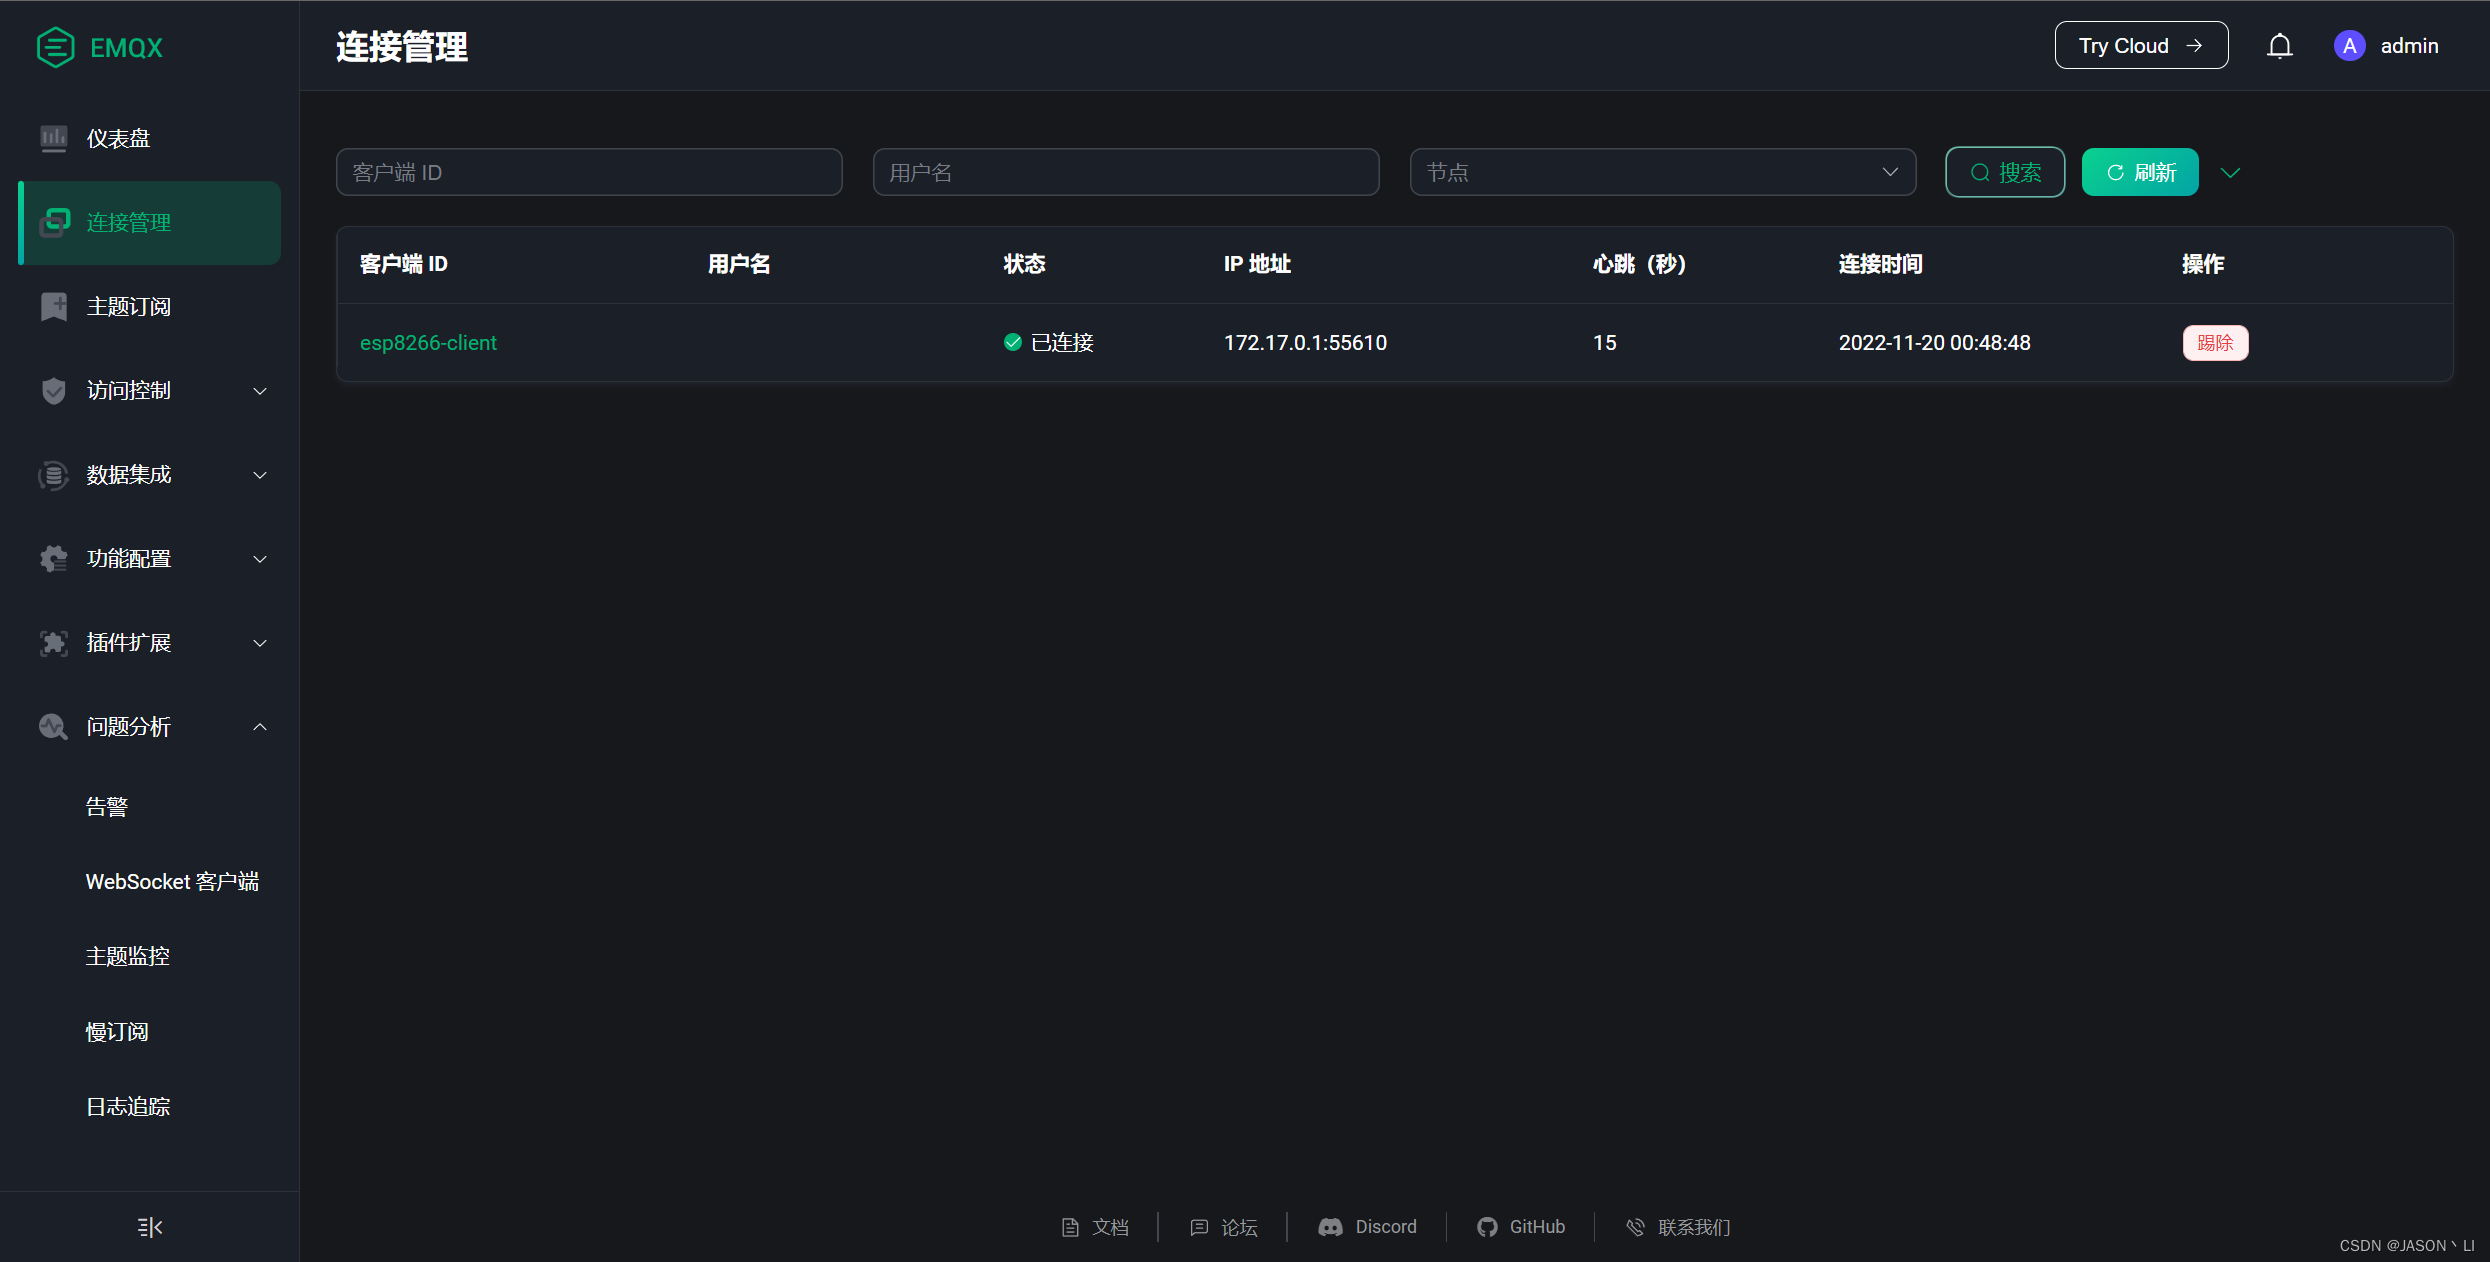Open 主题订阅 subscriptions via sidebar icon
The height and width of the screenshot is (1262, 2490).
(53, 307)
